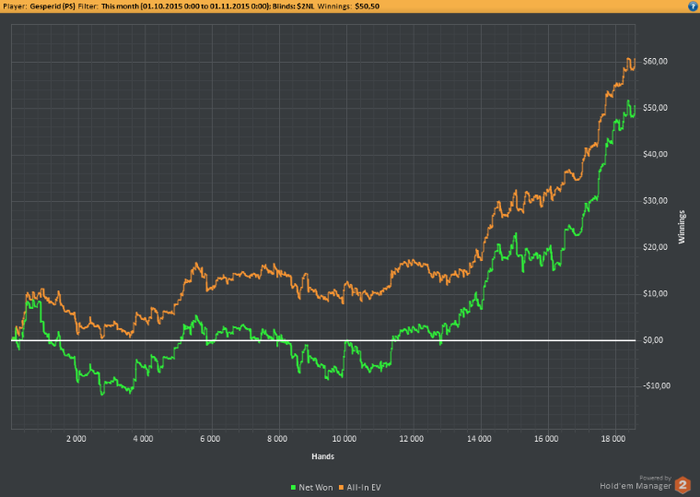700x497 pixels.
Task: Click the Powered by text
Action: [x=655, y=478]
